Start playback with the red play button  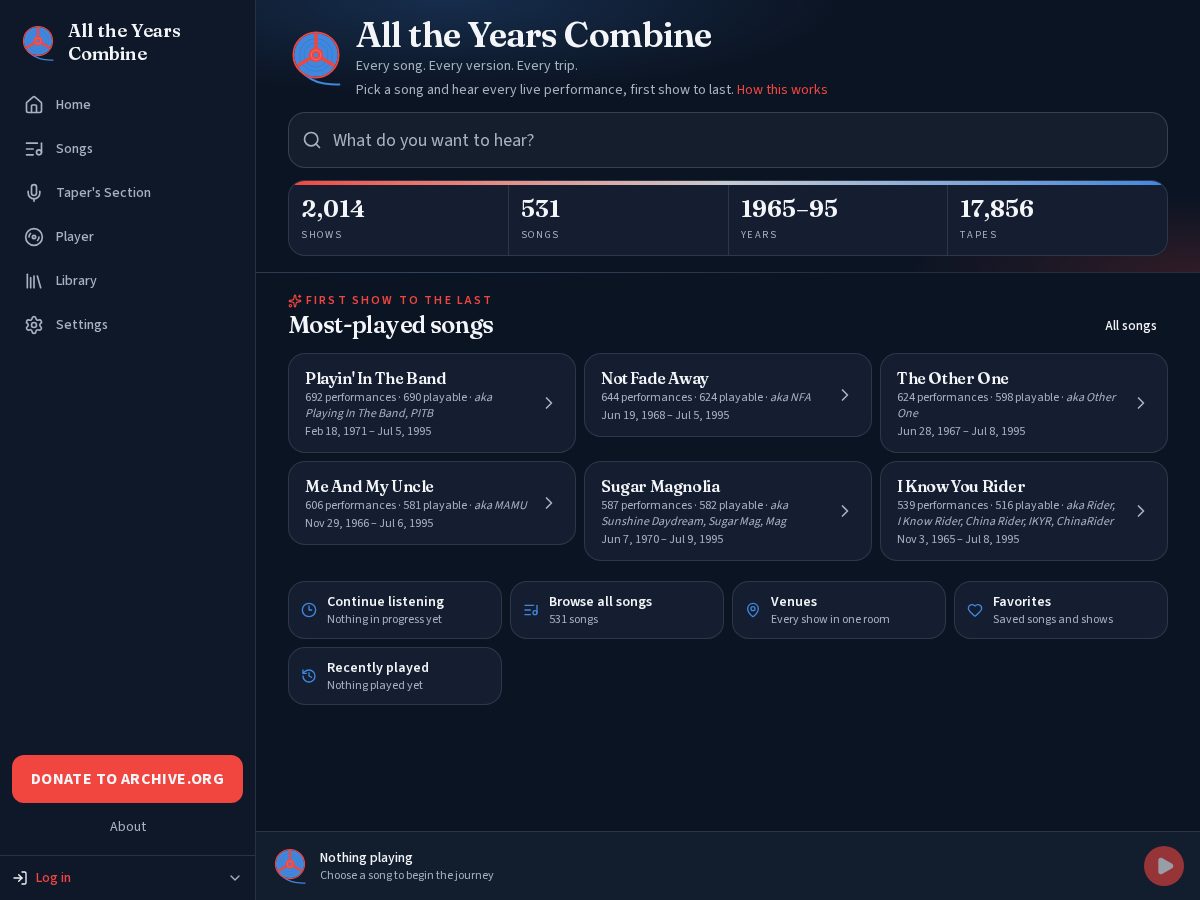click(x=1164, y=866)
